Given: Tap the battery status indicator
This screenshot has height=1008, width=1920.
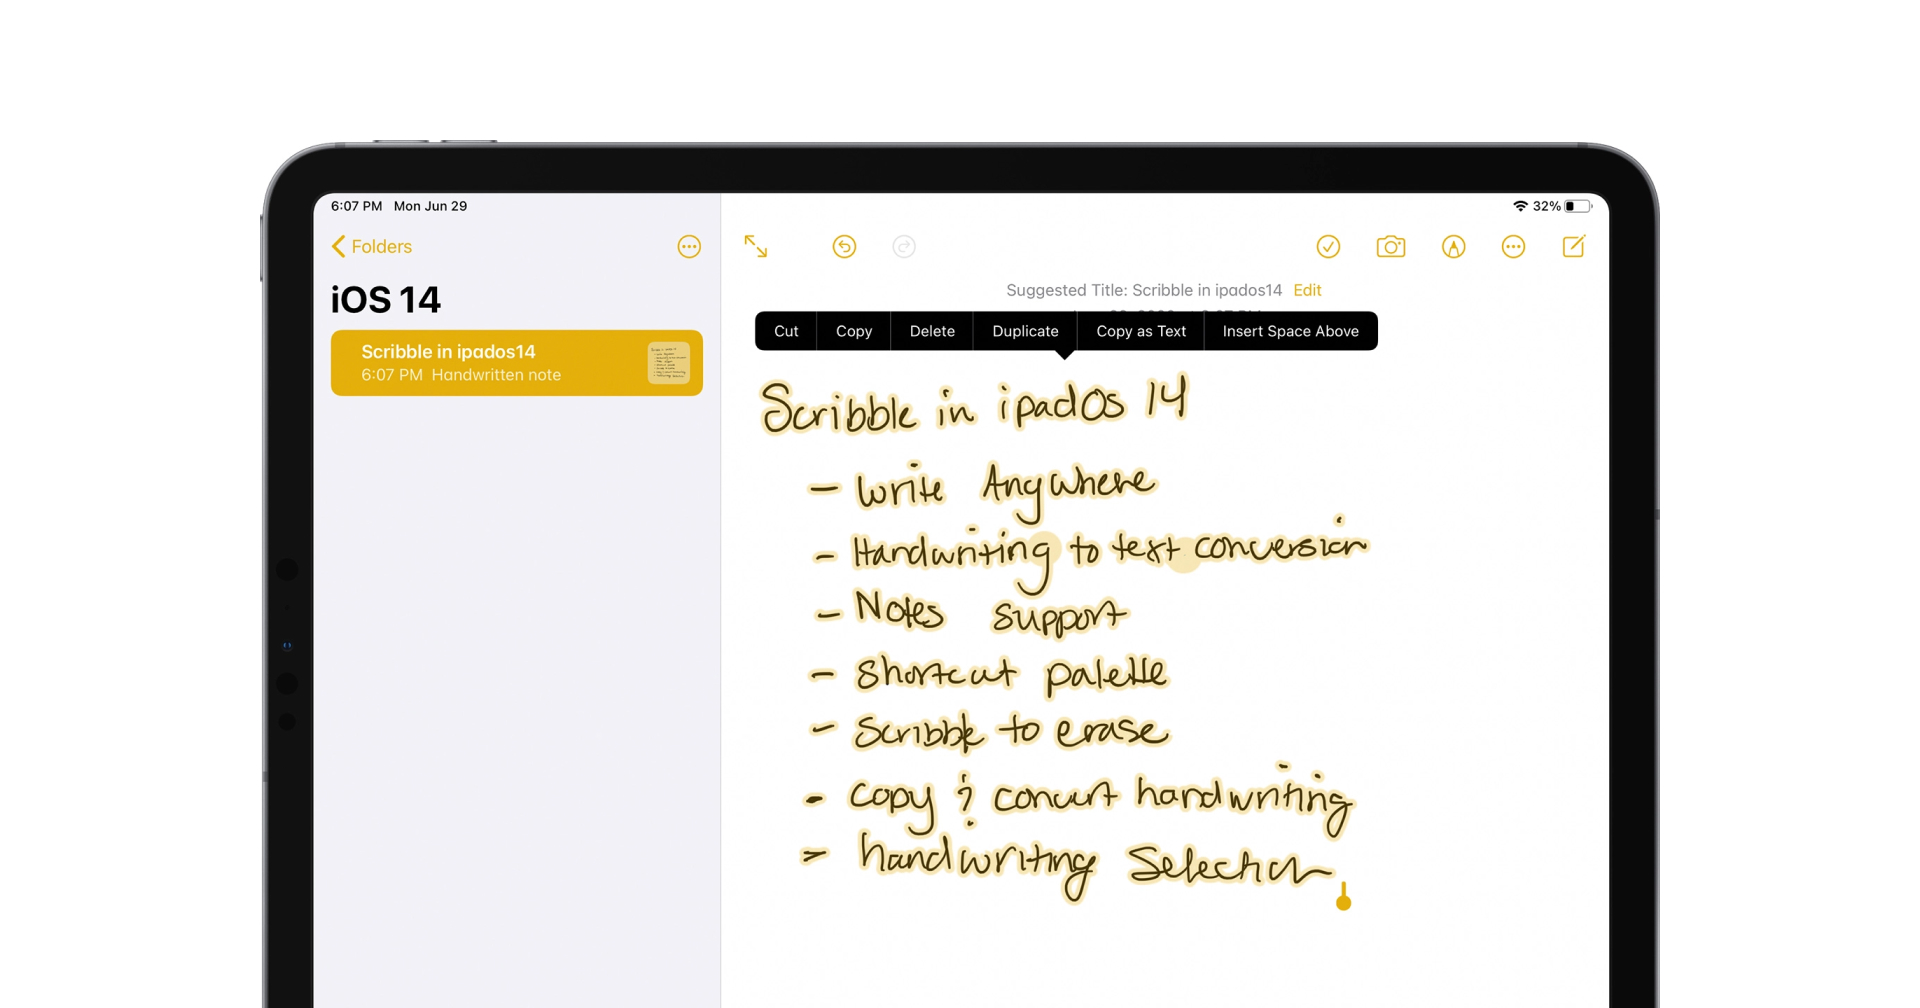Looking at the screenshot, I should coord(1578,206).
